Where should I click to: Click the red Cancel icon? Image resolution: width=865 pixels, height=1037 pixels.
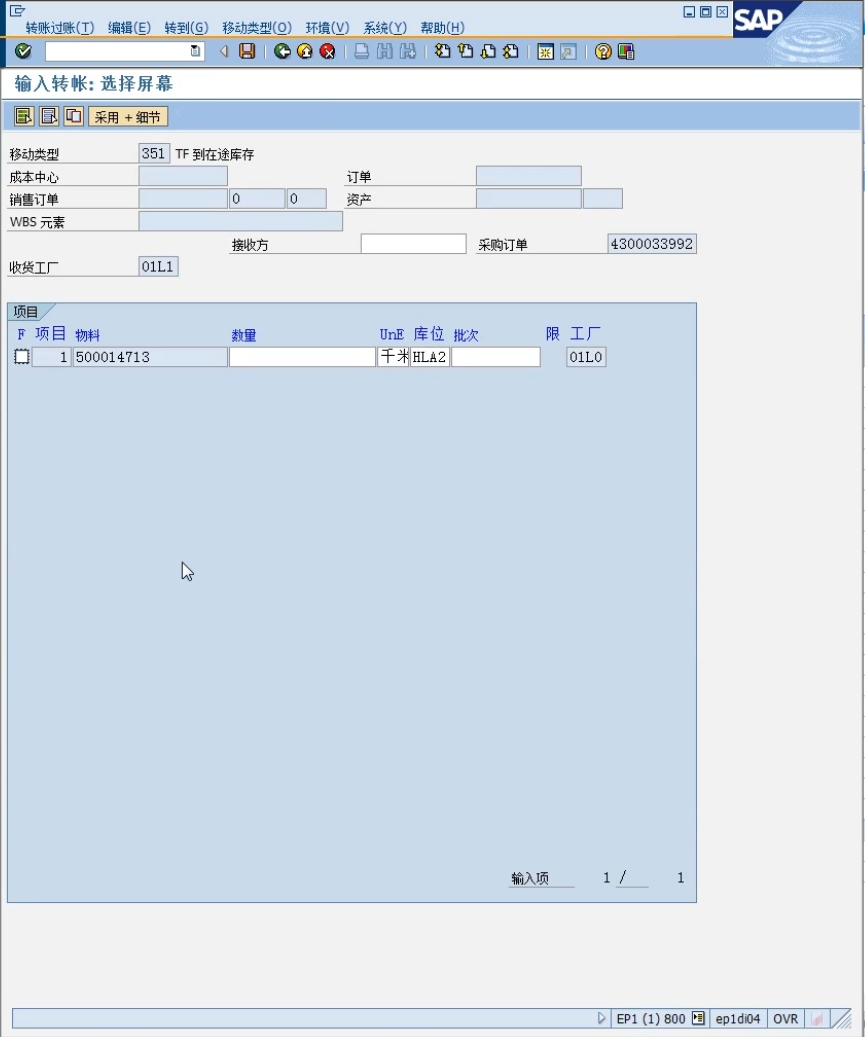(327, 51)
